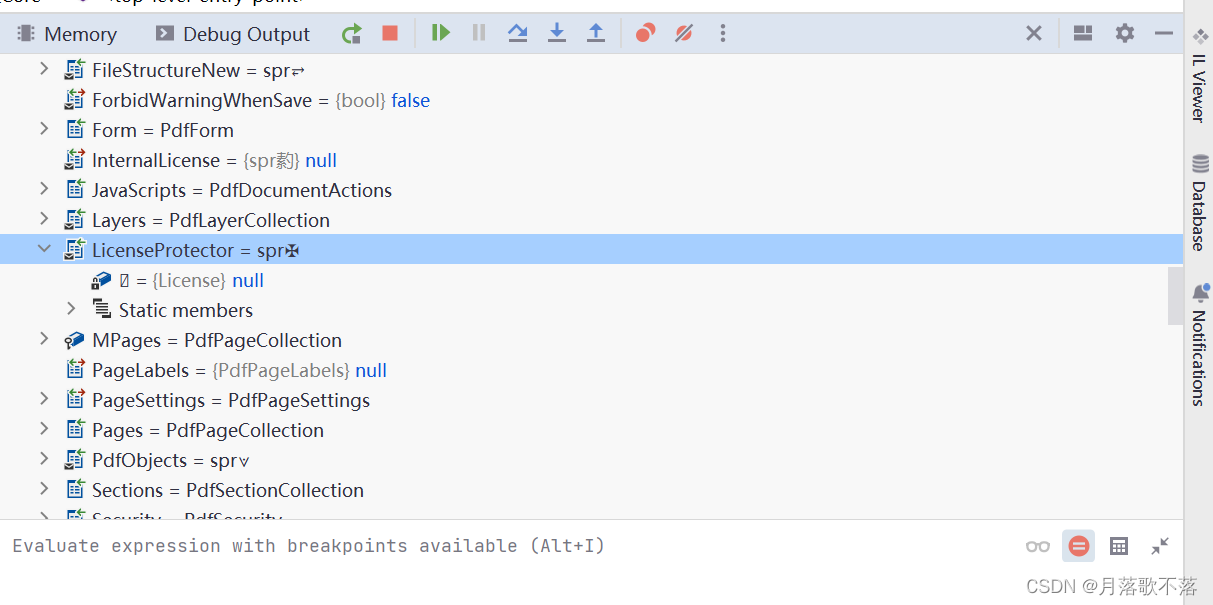Click the Pause program icon

[479, 33]
